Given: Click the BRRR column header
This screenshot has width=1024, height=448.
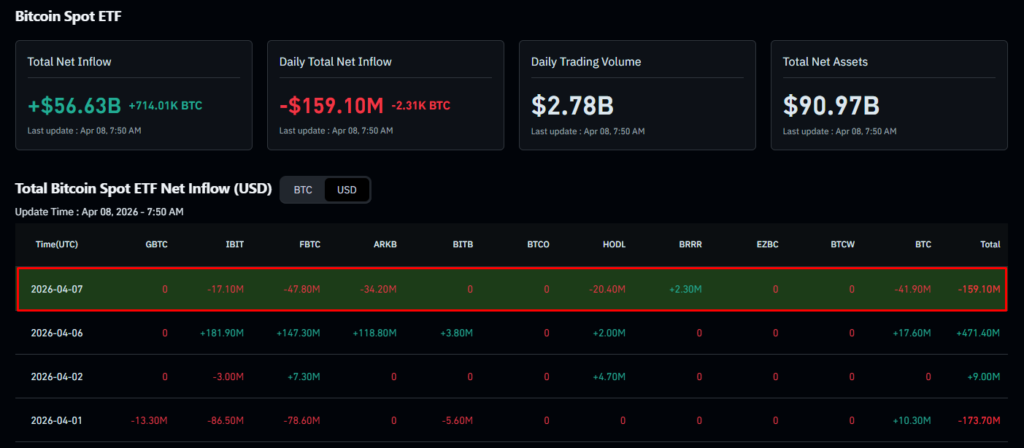Looking at the screenshot, I should [690, 244].
